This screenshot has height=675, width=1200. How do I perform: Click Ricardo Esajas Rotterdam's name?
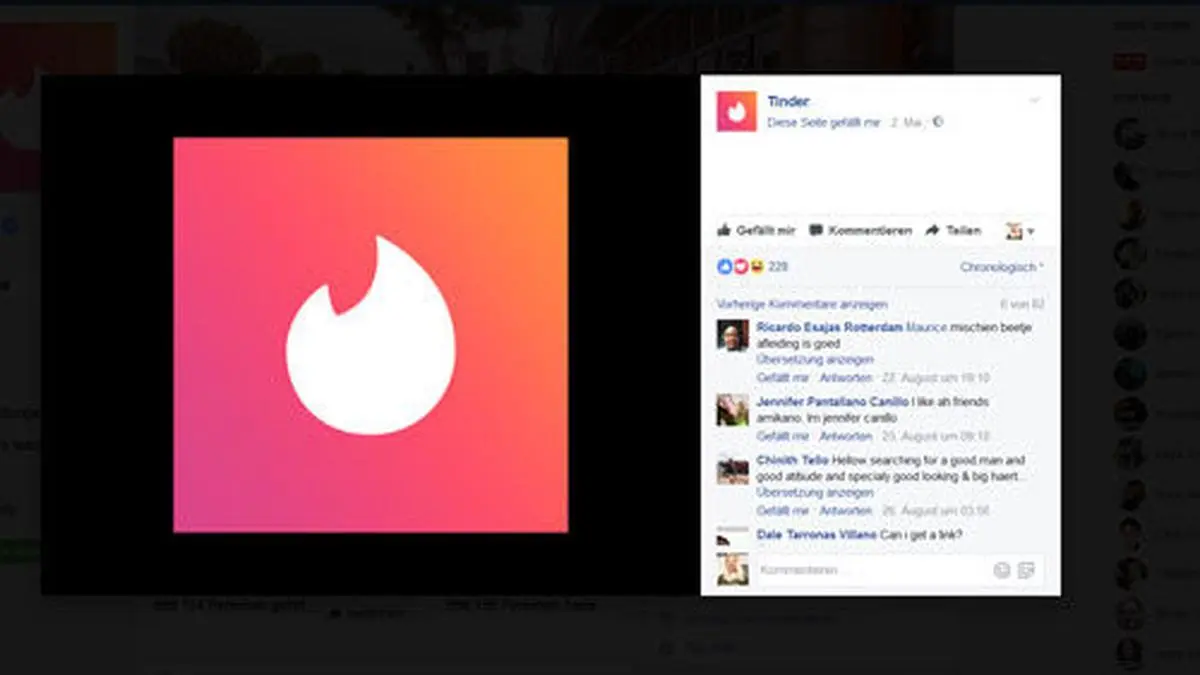829,327
